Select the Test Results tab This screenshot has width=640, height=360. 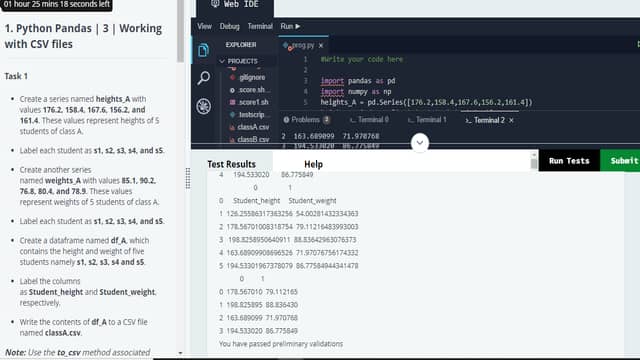coord(231,164)
